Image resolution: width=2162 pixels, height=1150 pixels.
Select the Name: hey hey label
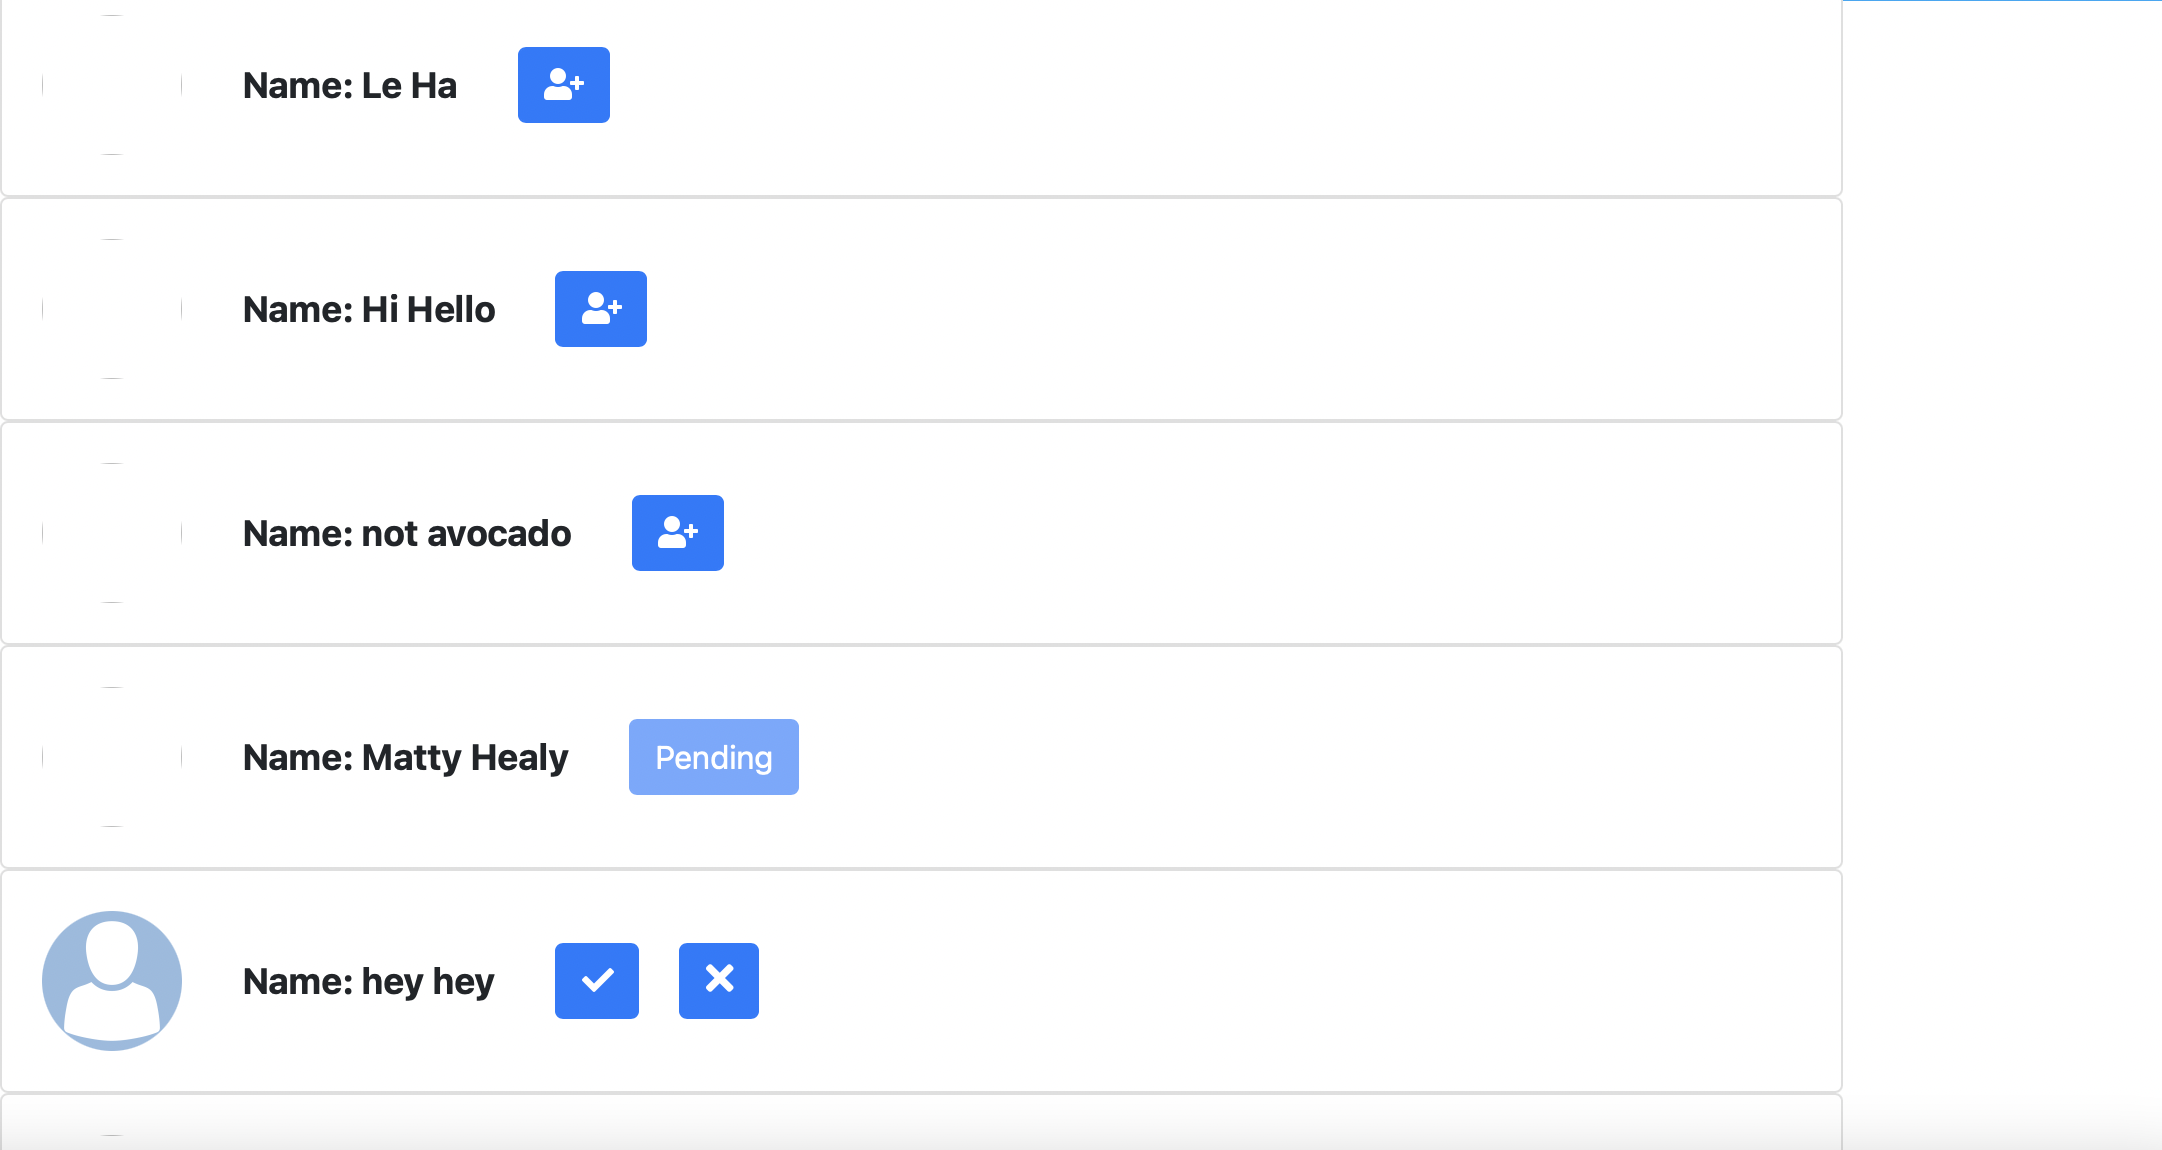click(x=369, y=982)
